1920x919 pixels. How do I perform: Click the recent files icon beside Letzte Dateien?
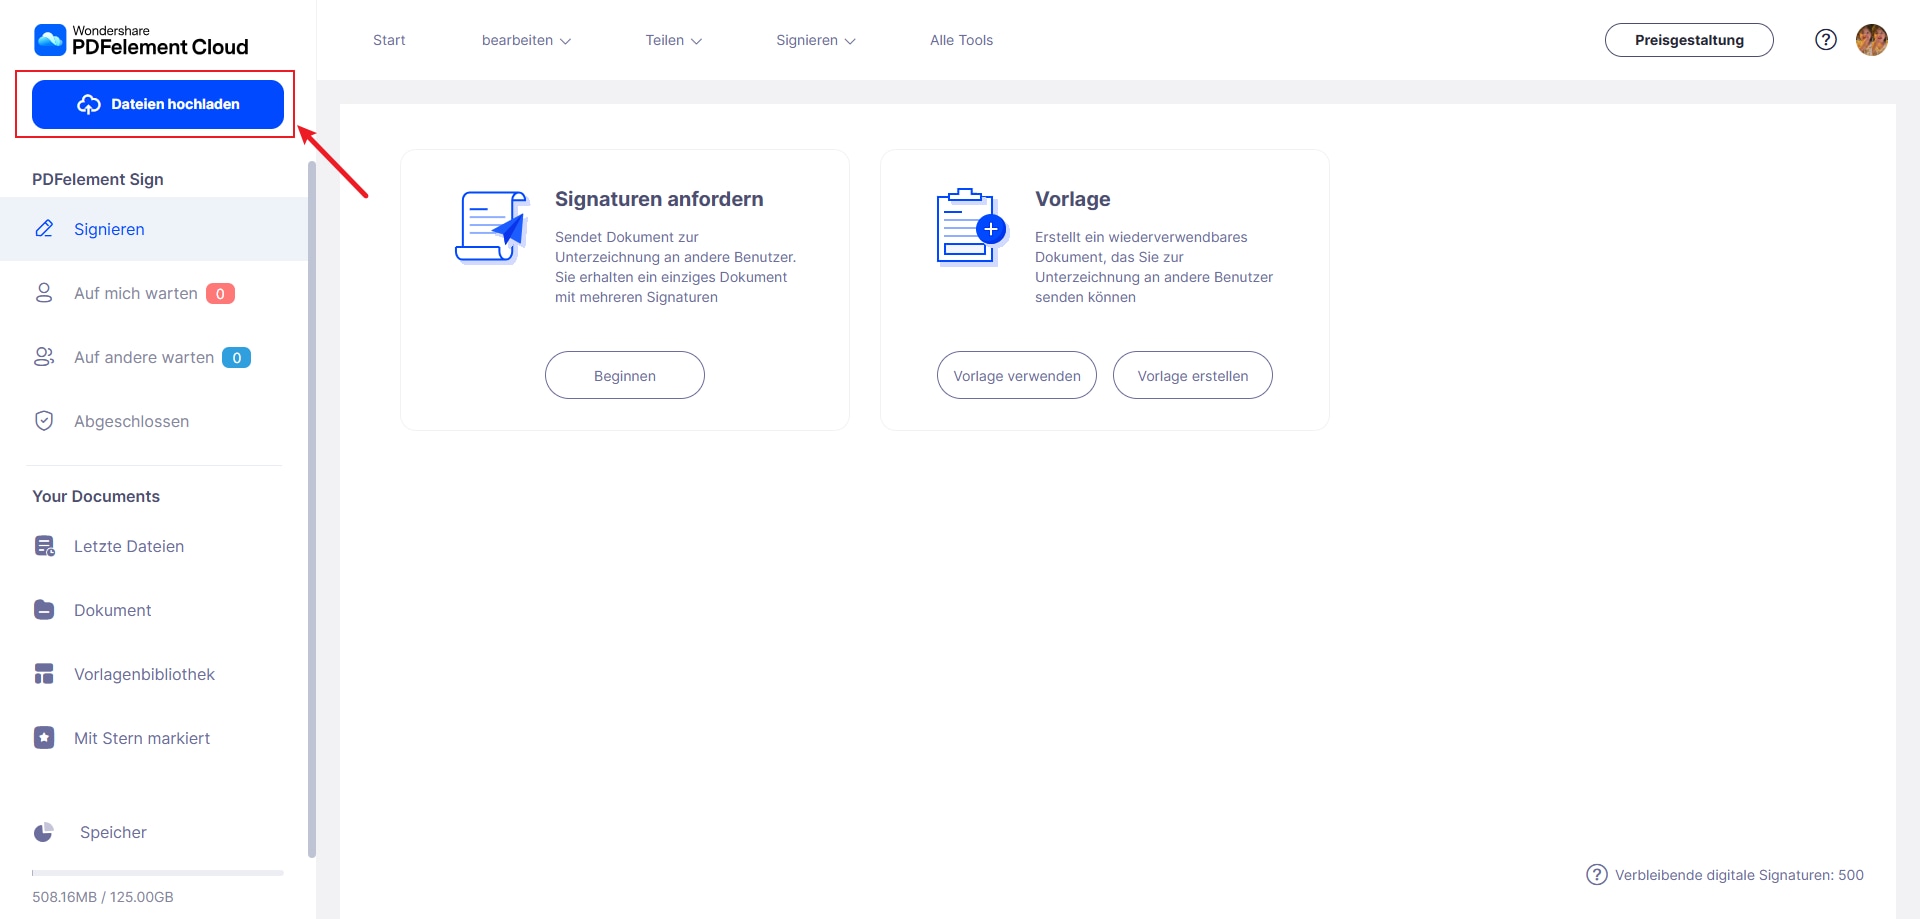(45, 546)
